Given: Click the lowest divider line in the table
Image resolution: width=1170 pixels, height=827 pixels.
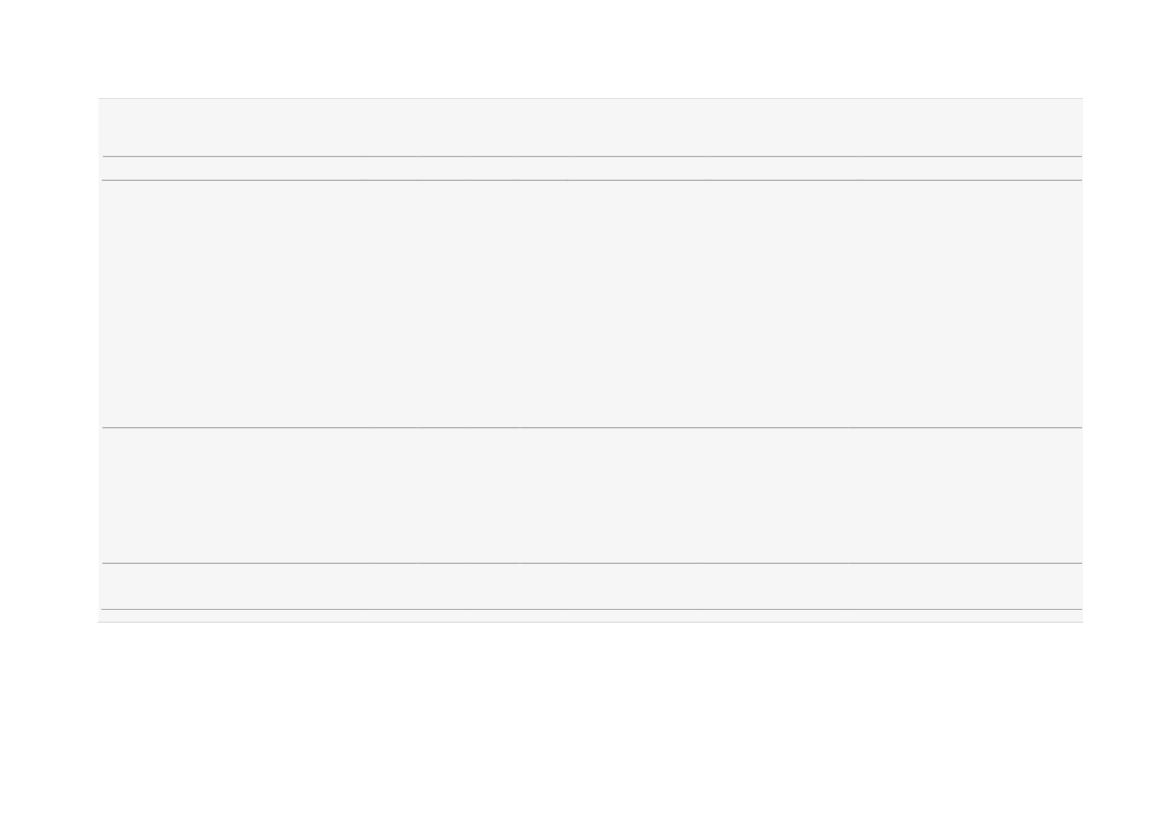Looking at the screenshot, I should pos(592,610).
